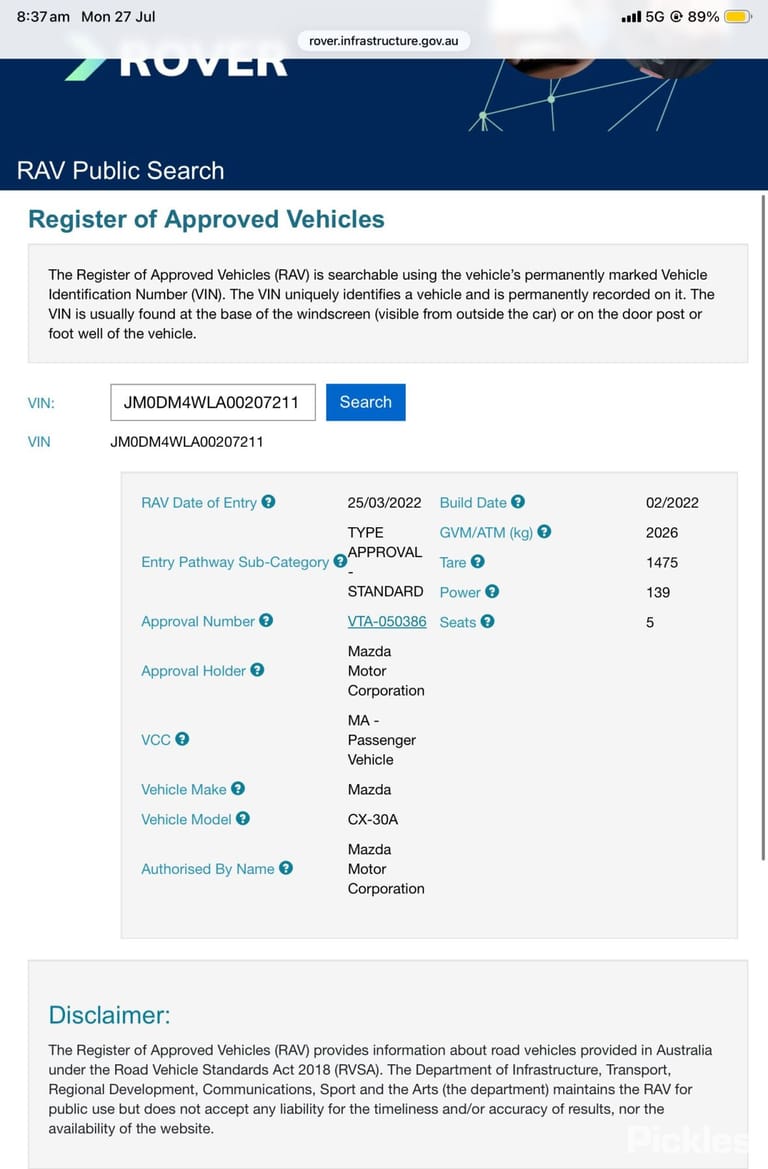This screenshot has width=768, height=1169.
Task: Click the Power help icon
Action: [x=492, y=591]
